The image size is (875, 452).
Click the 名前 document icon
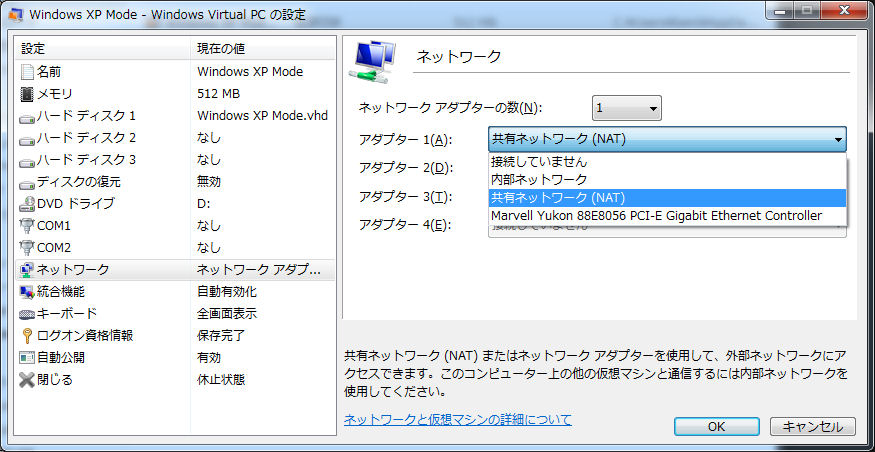click(x=27, y=72)
